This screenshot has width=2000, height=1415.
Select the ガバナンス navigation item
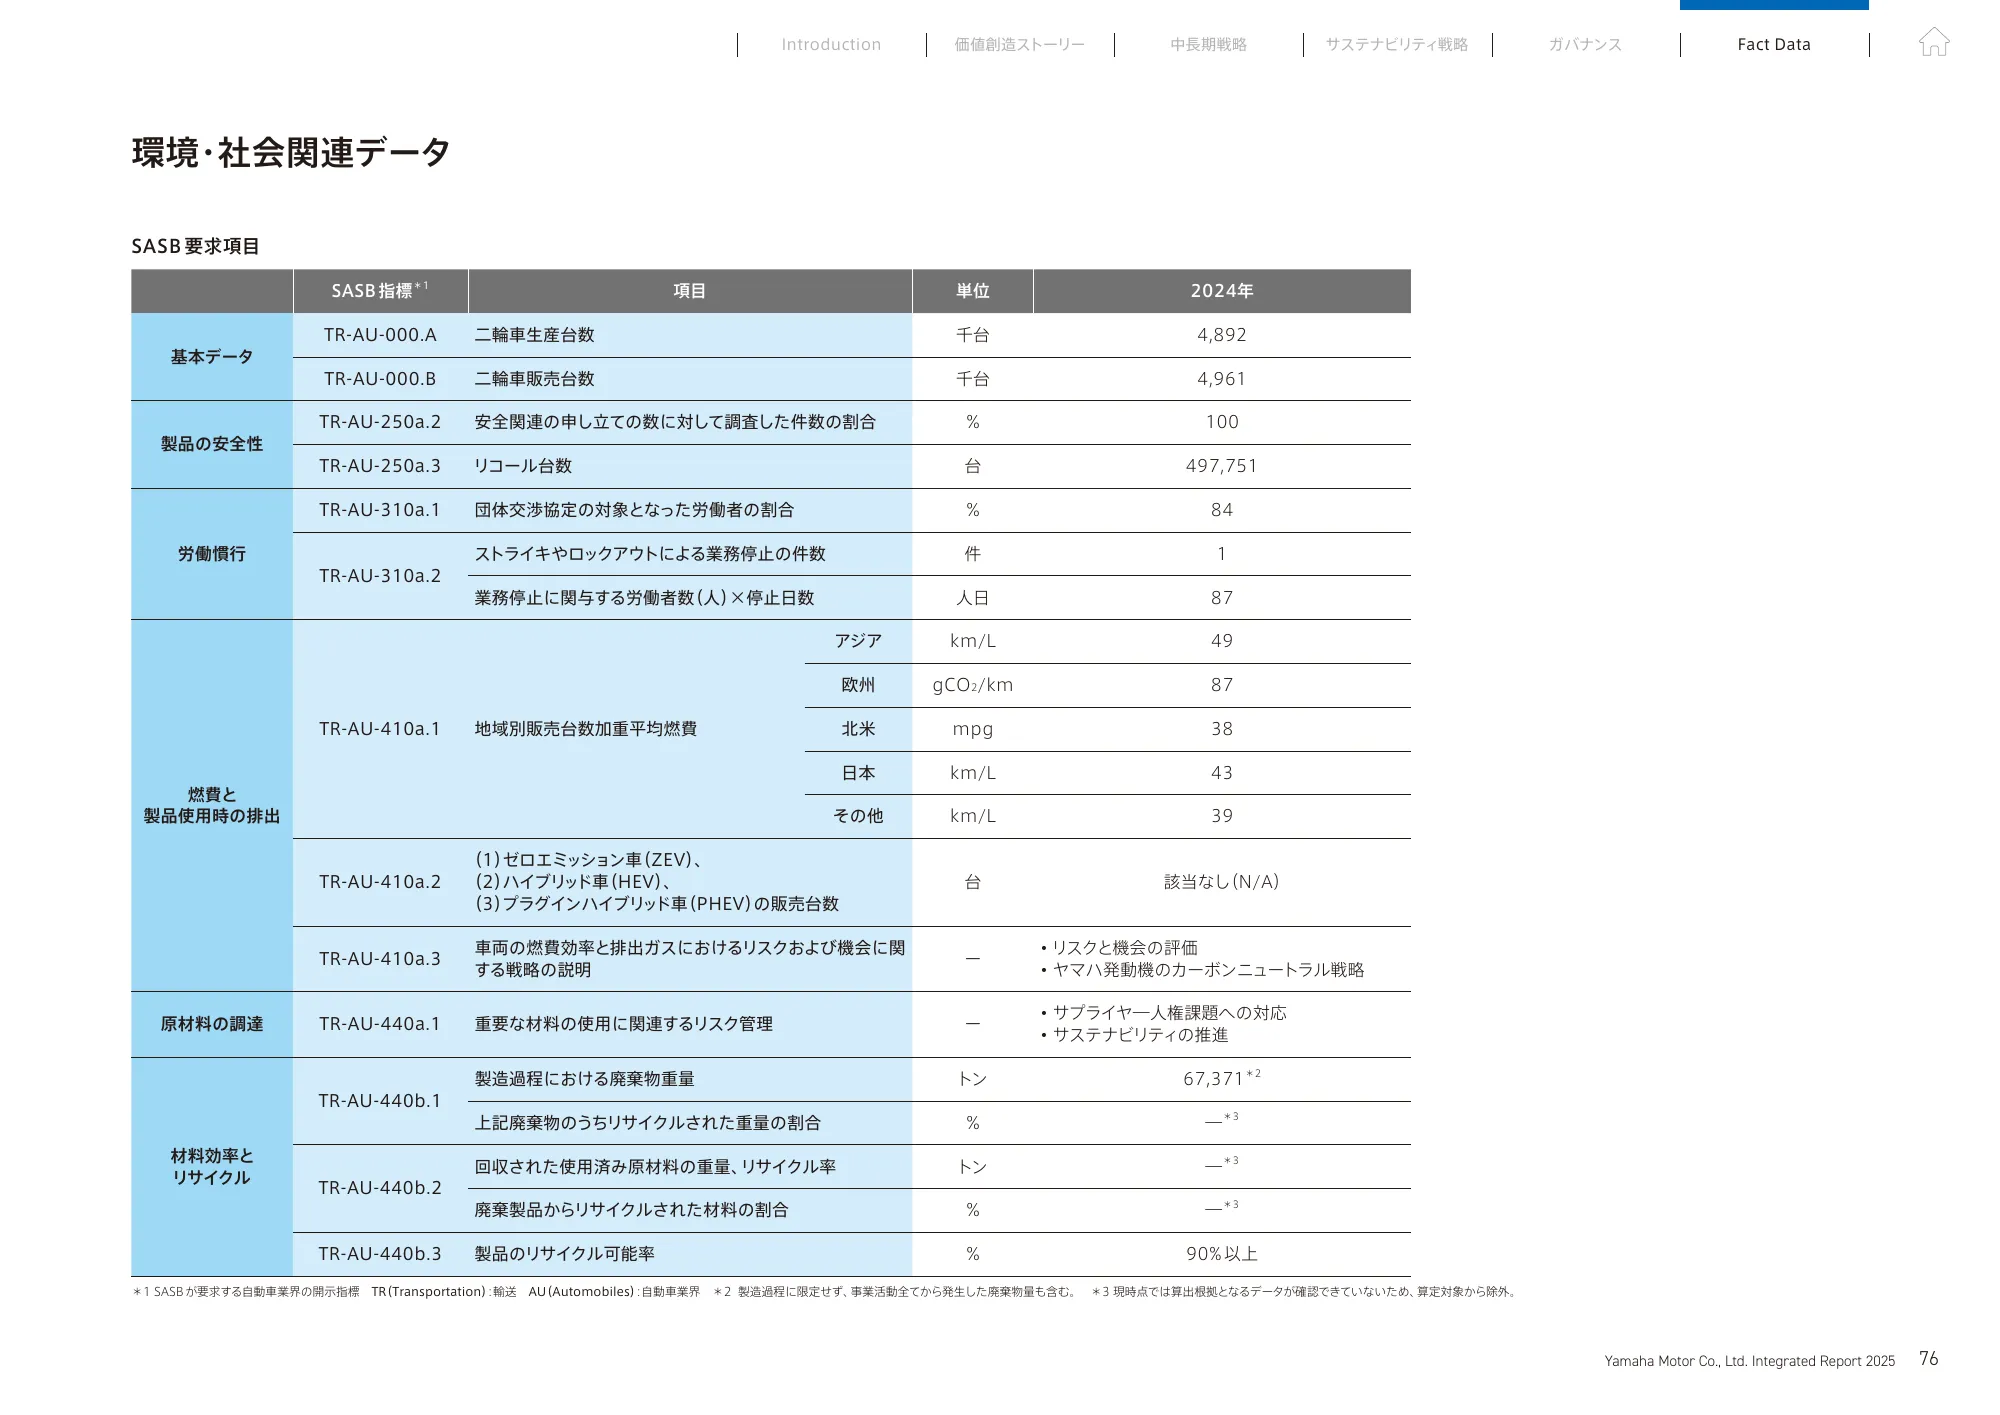[1585, 44]
